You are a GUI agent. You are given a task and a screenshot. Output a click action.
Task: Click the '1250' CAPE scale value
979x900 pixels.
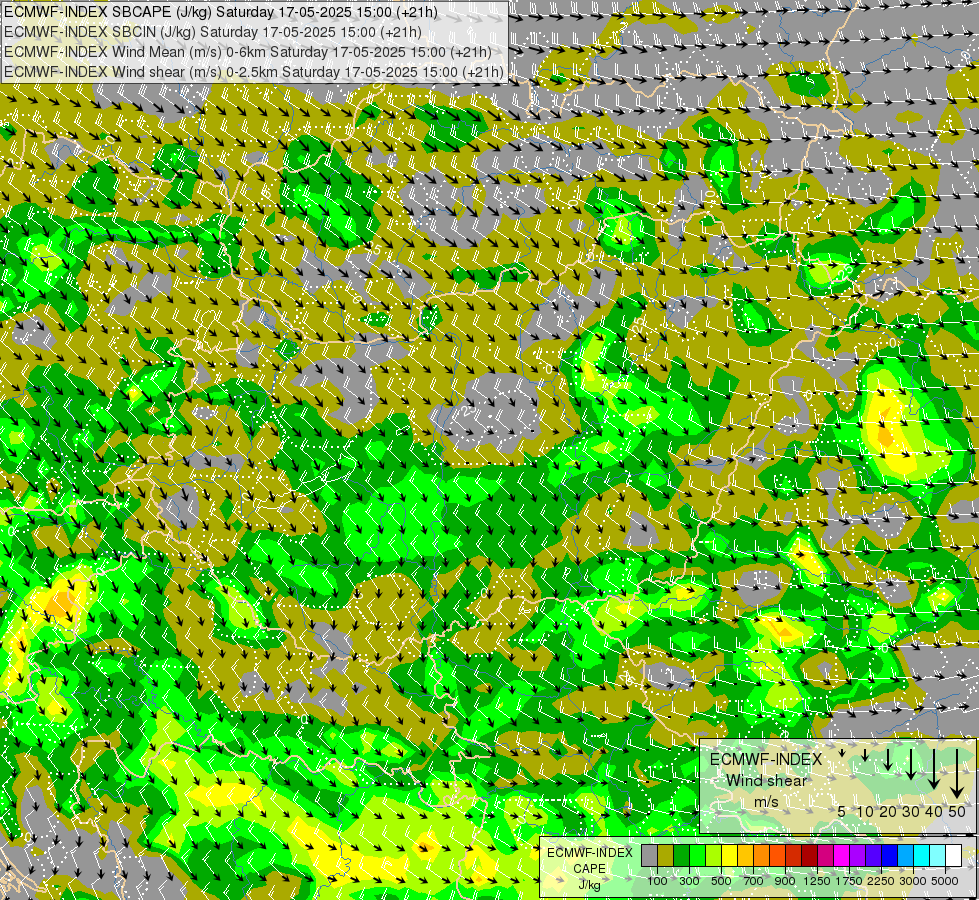(x=817, y=881)
